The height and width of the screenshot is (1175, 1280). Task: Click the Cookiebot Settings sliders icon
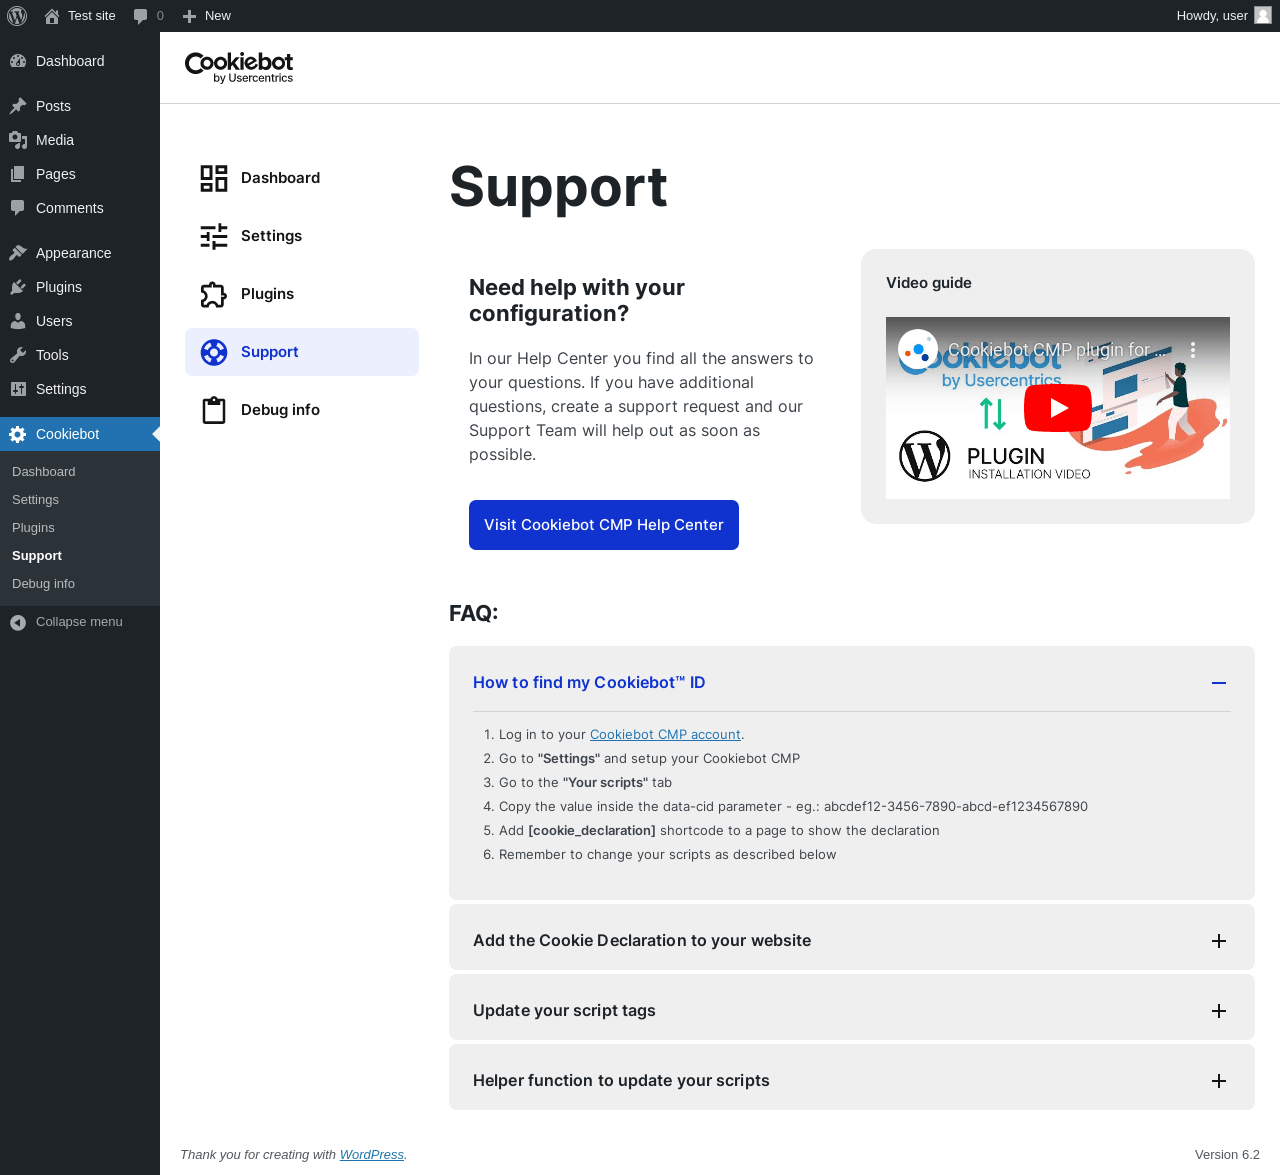[214, 236]
